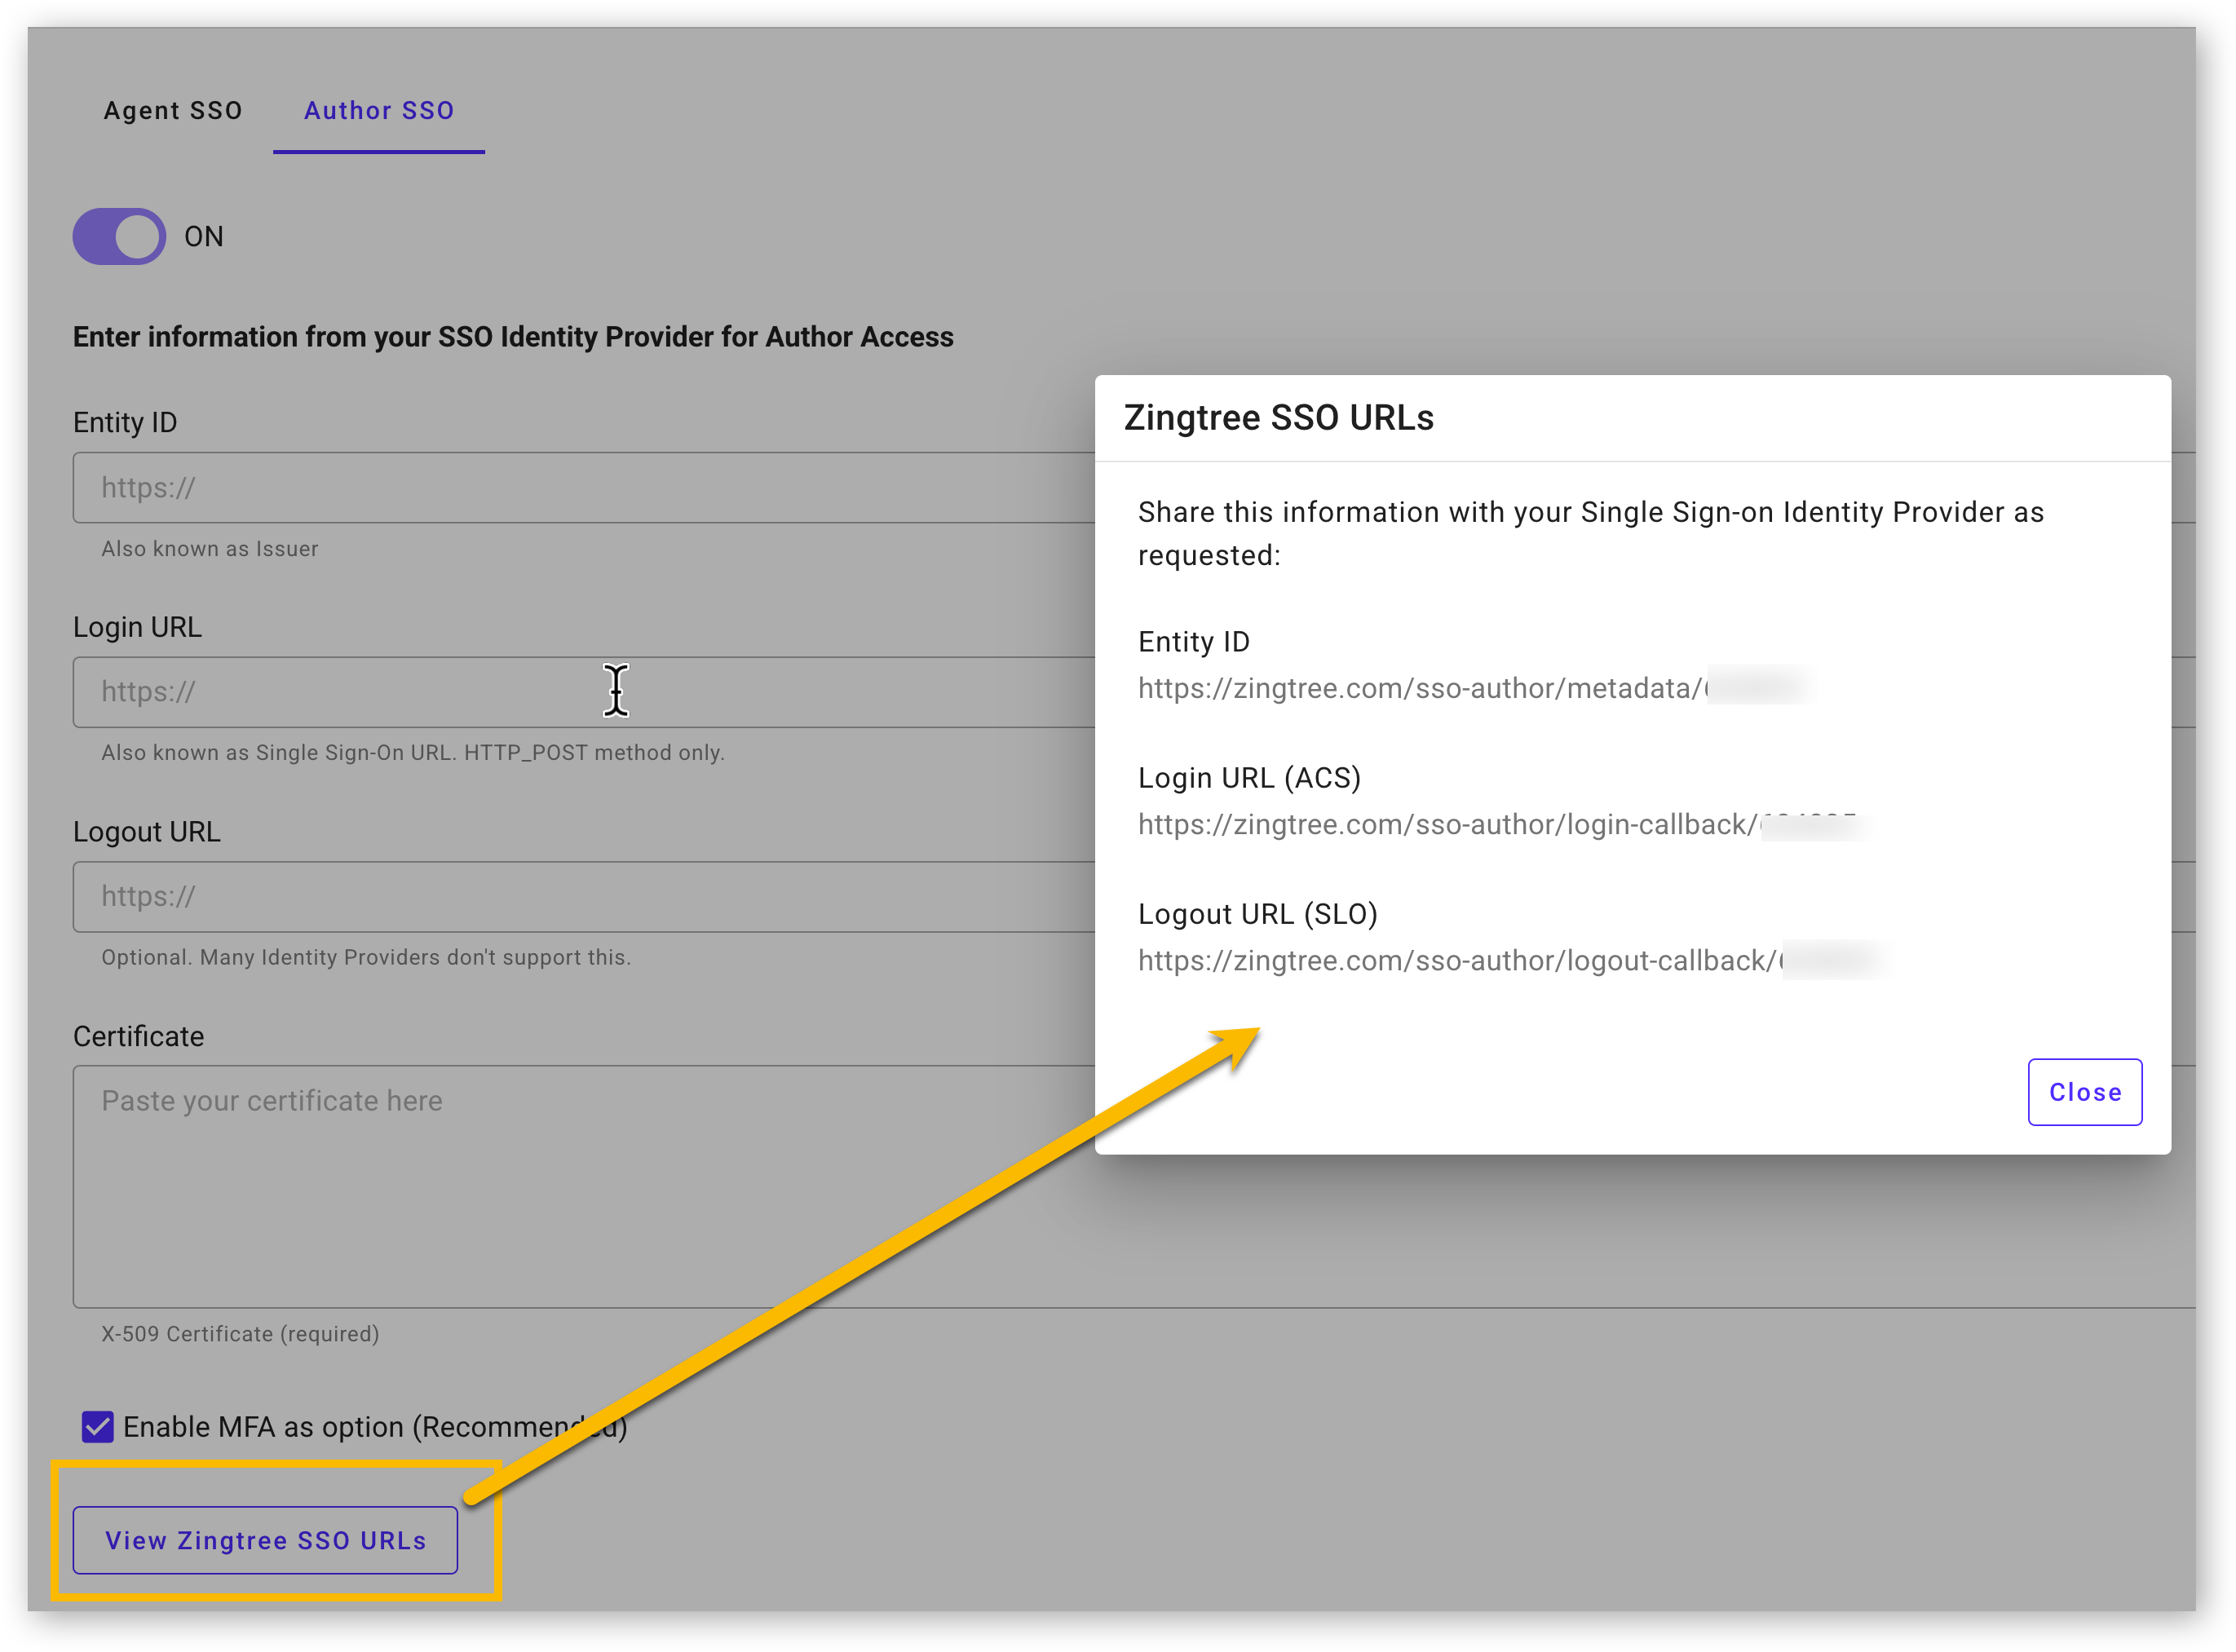Uncheck Enable MFA as option checkbox
Viewport: 2236px width, 1652px height.
coord(97,1426)
